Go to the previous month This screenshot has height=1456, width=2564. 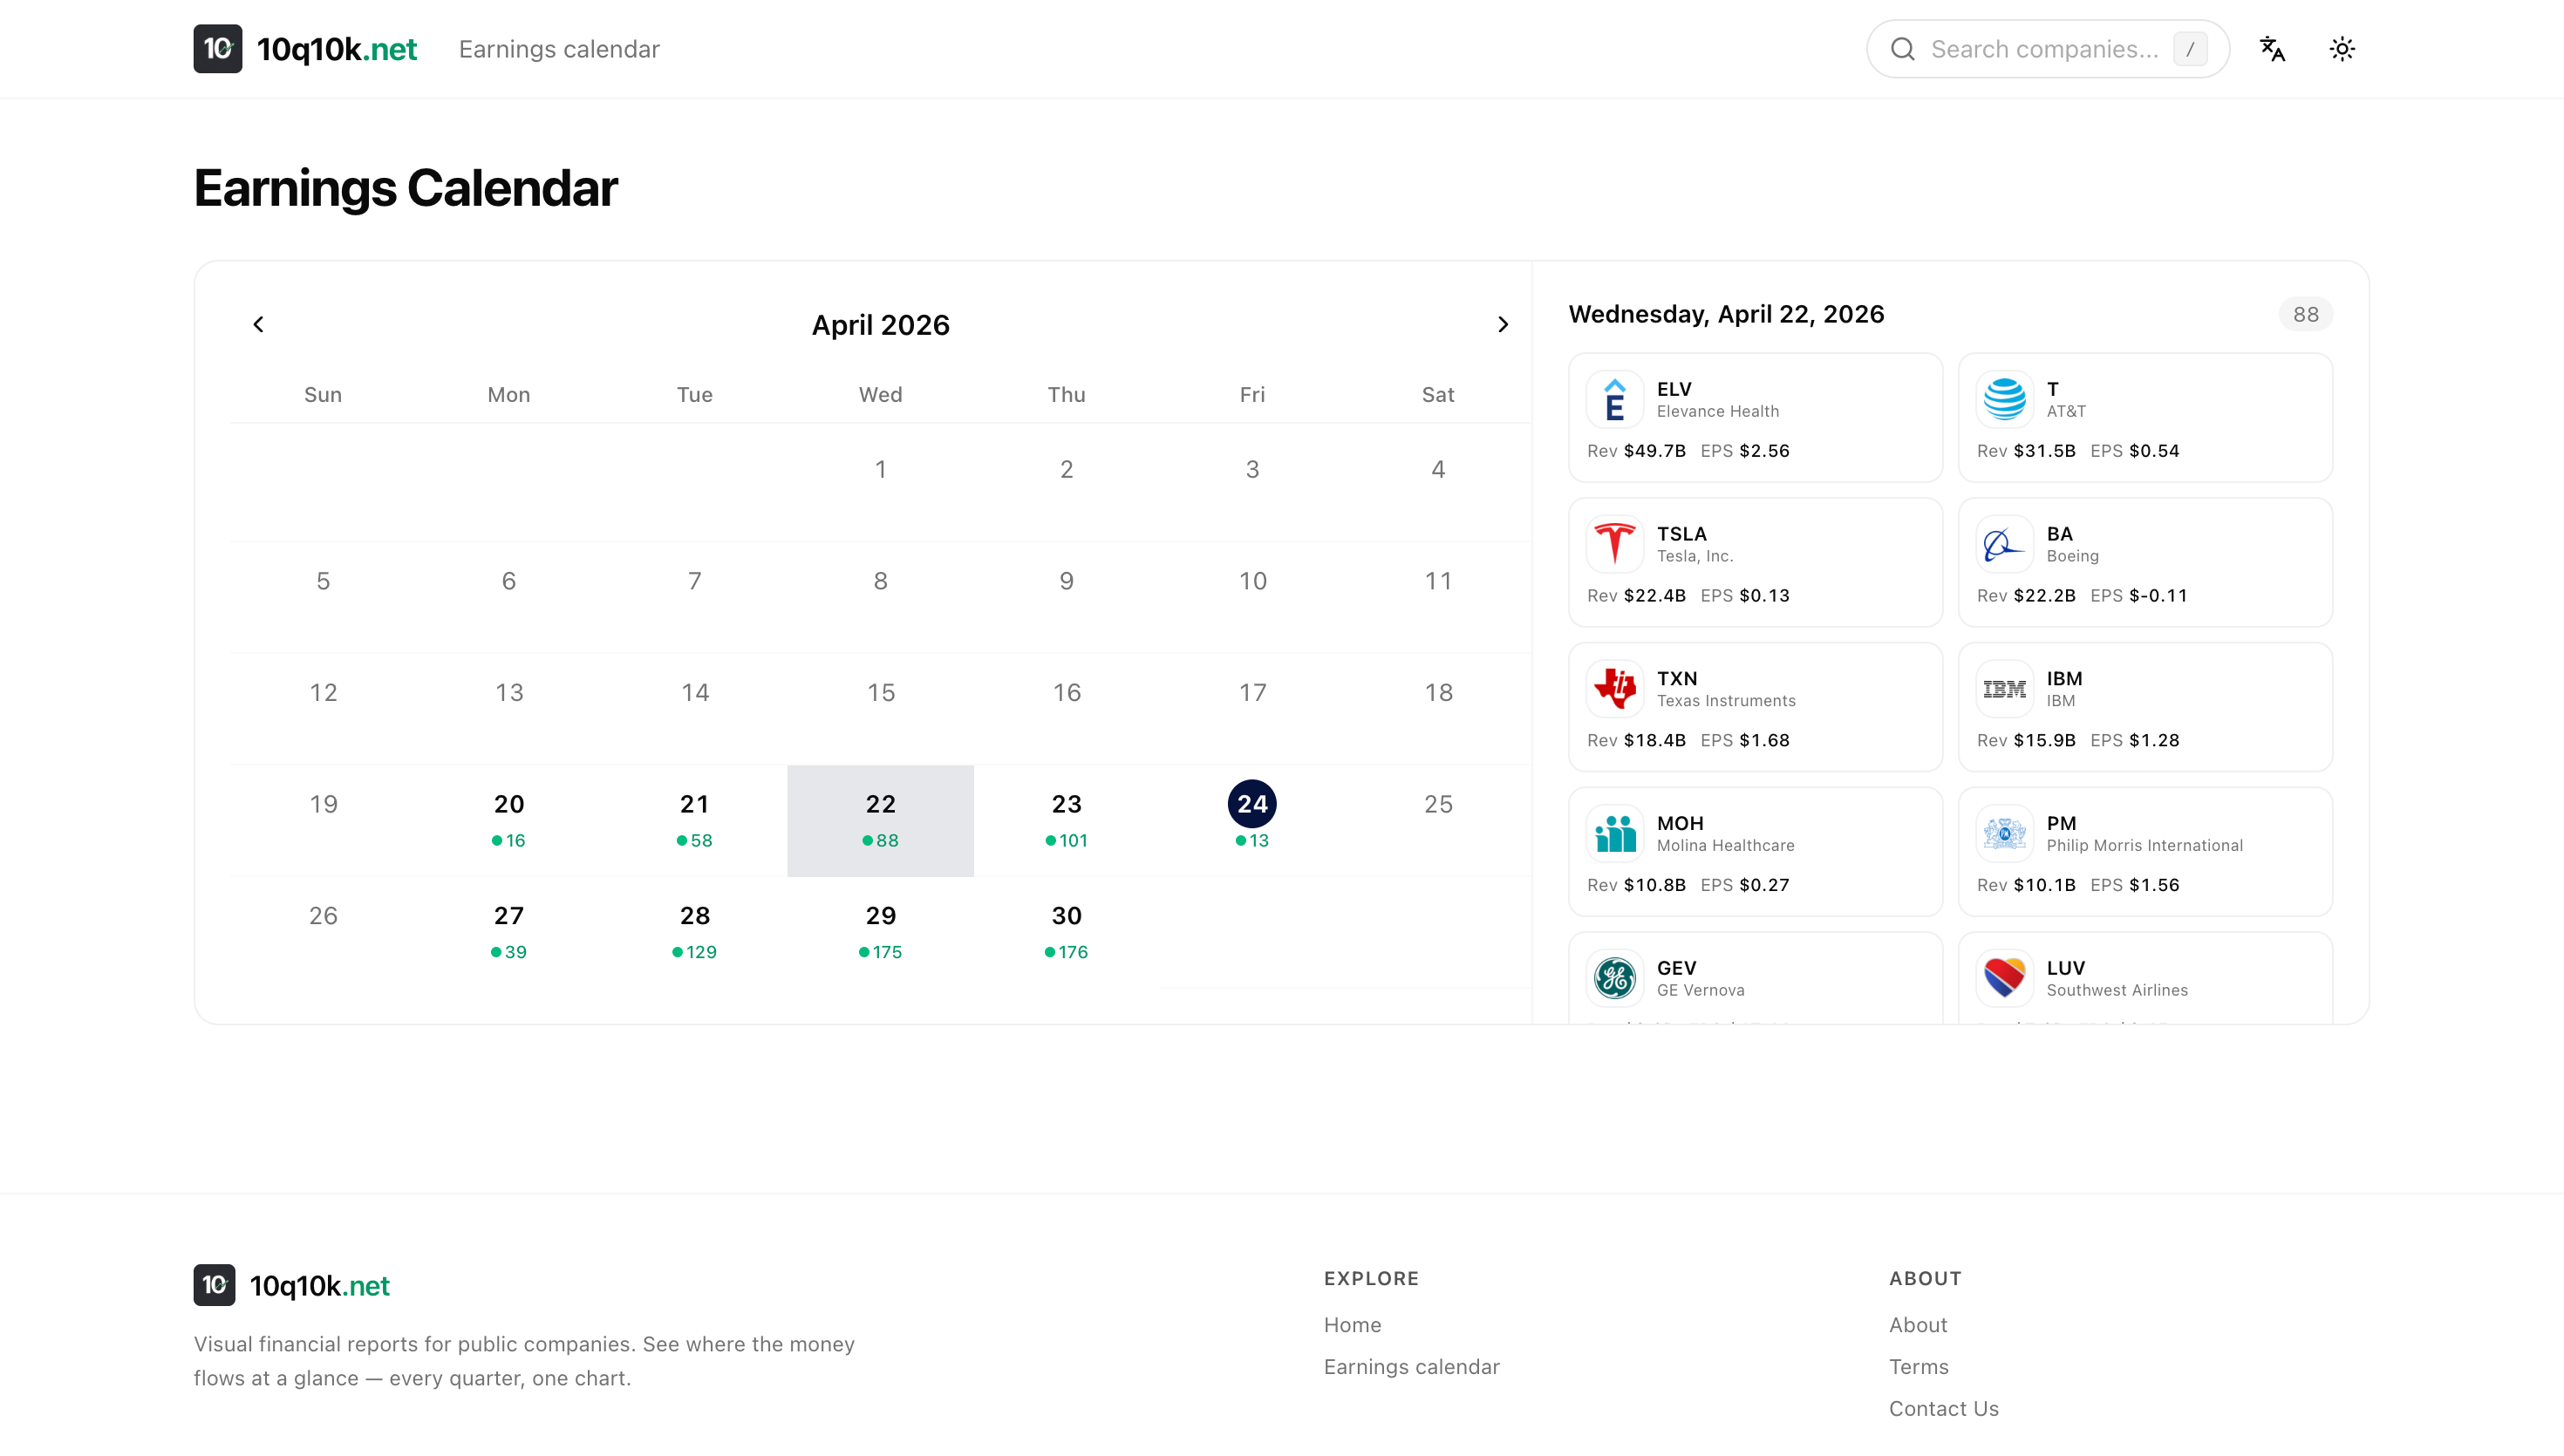[x=258, y=324]
